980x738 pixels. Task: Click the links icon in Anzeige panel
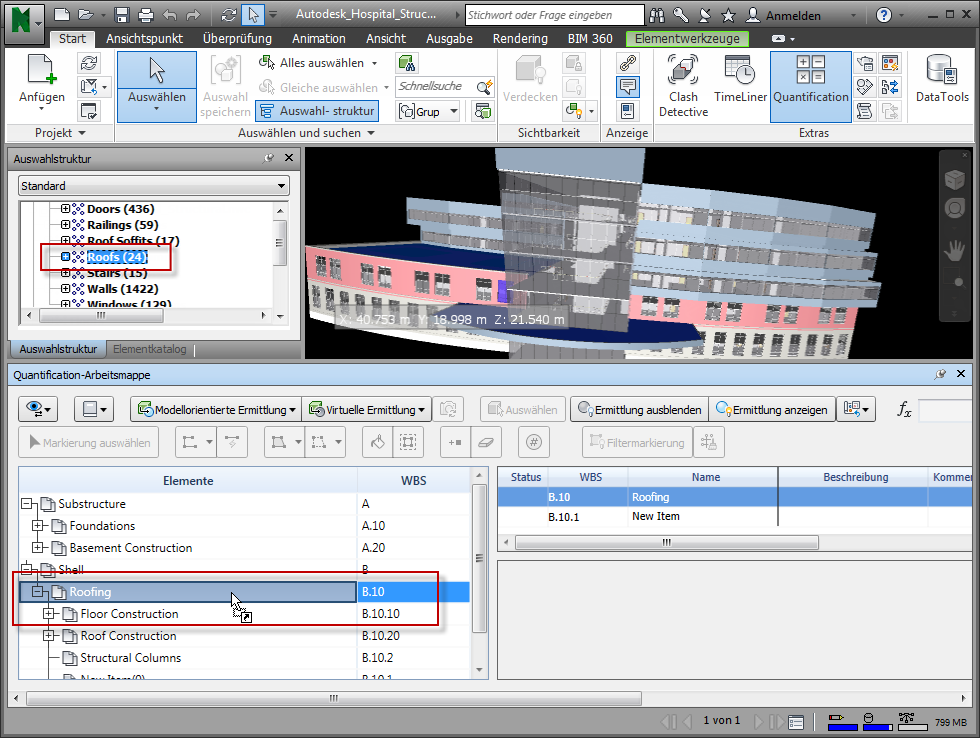tap(627, 63)
